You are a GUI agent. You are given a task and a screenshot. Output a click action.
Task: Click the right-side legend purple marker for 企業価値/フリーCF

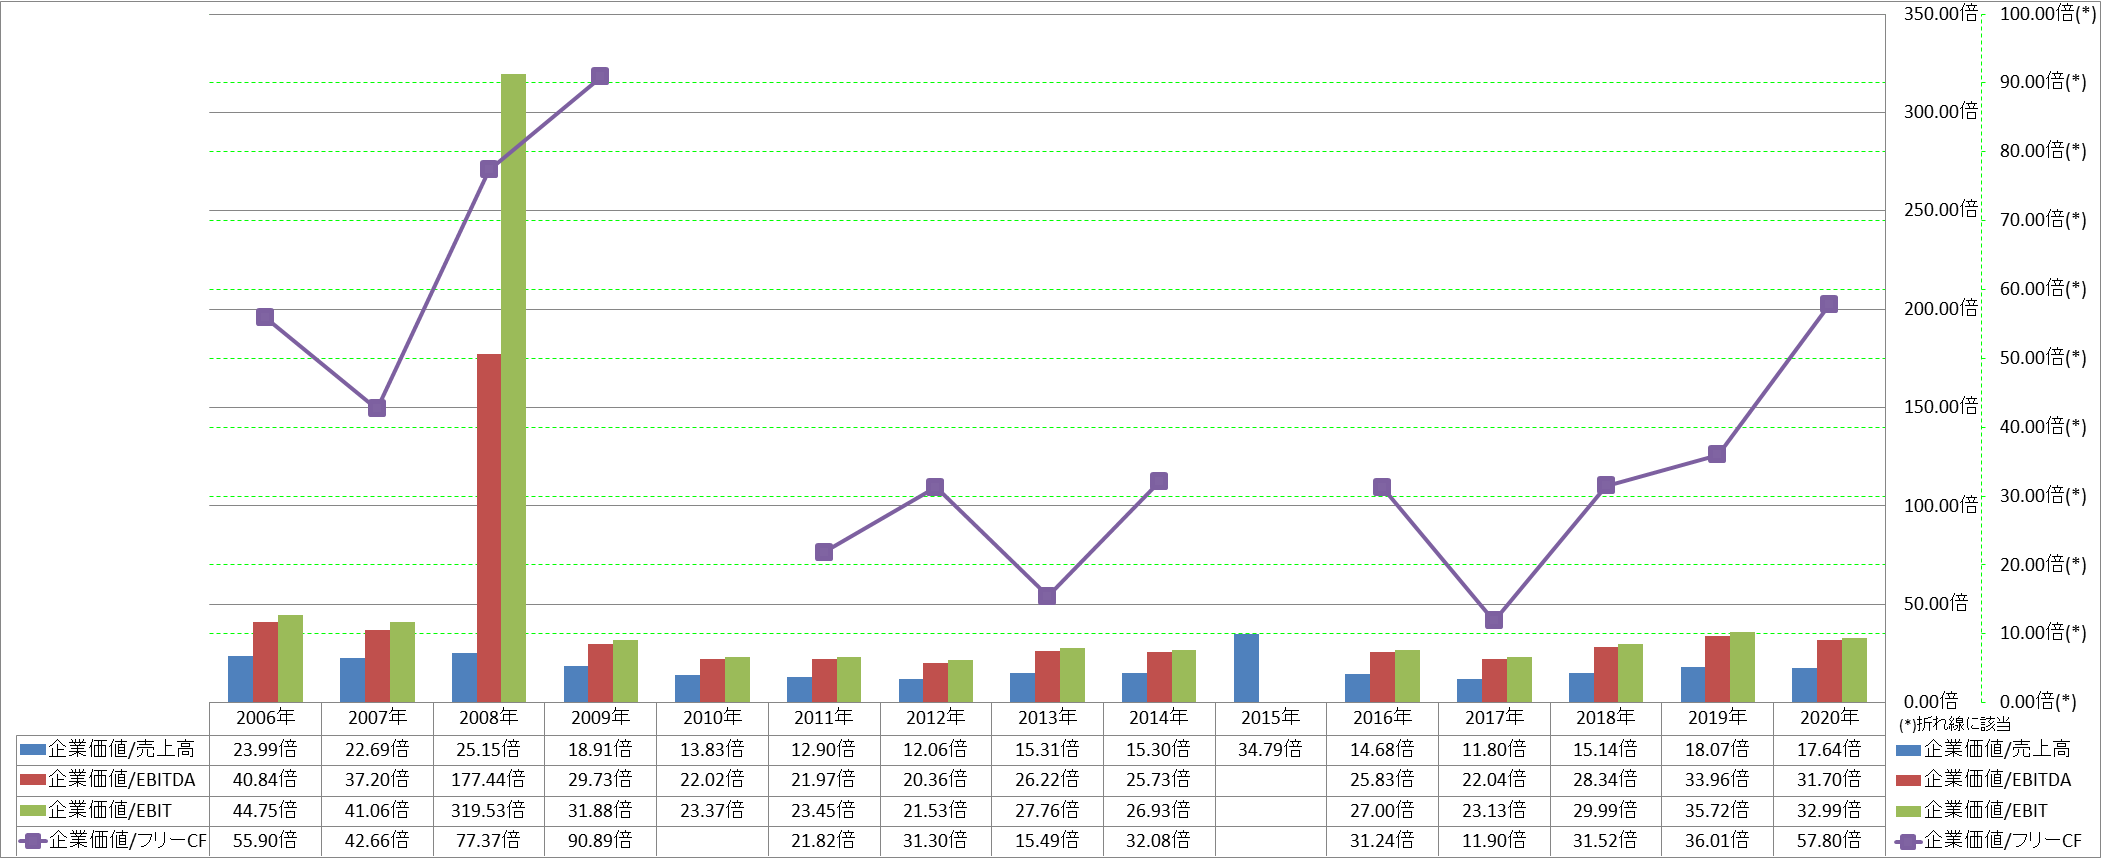[x=1908, y=841]
